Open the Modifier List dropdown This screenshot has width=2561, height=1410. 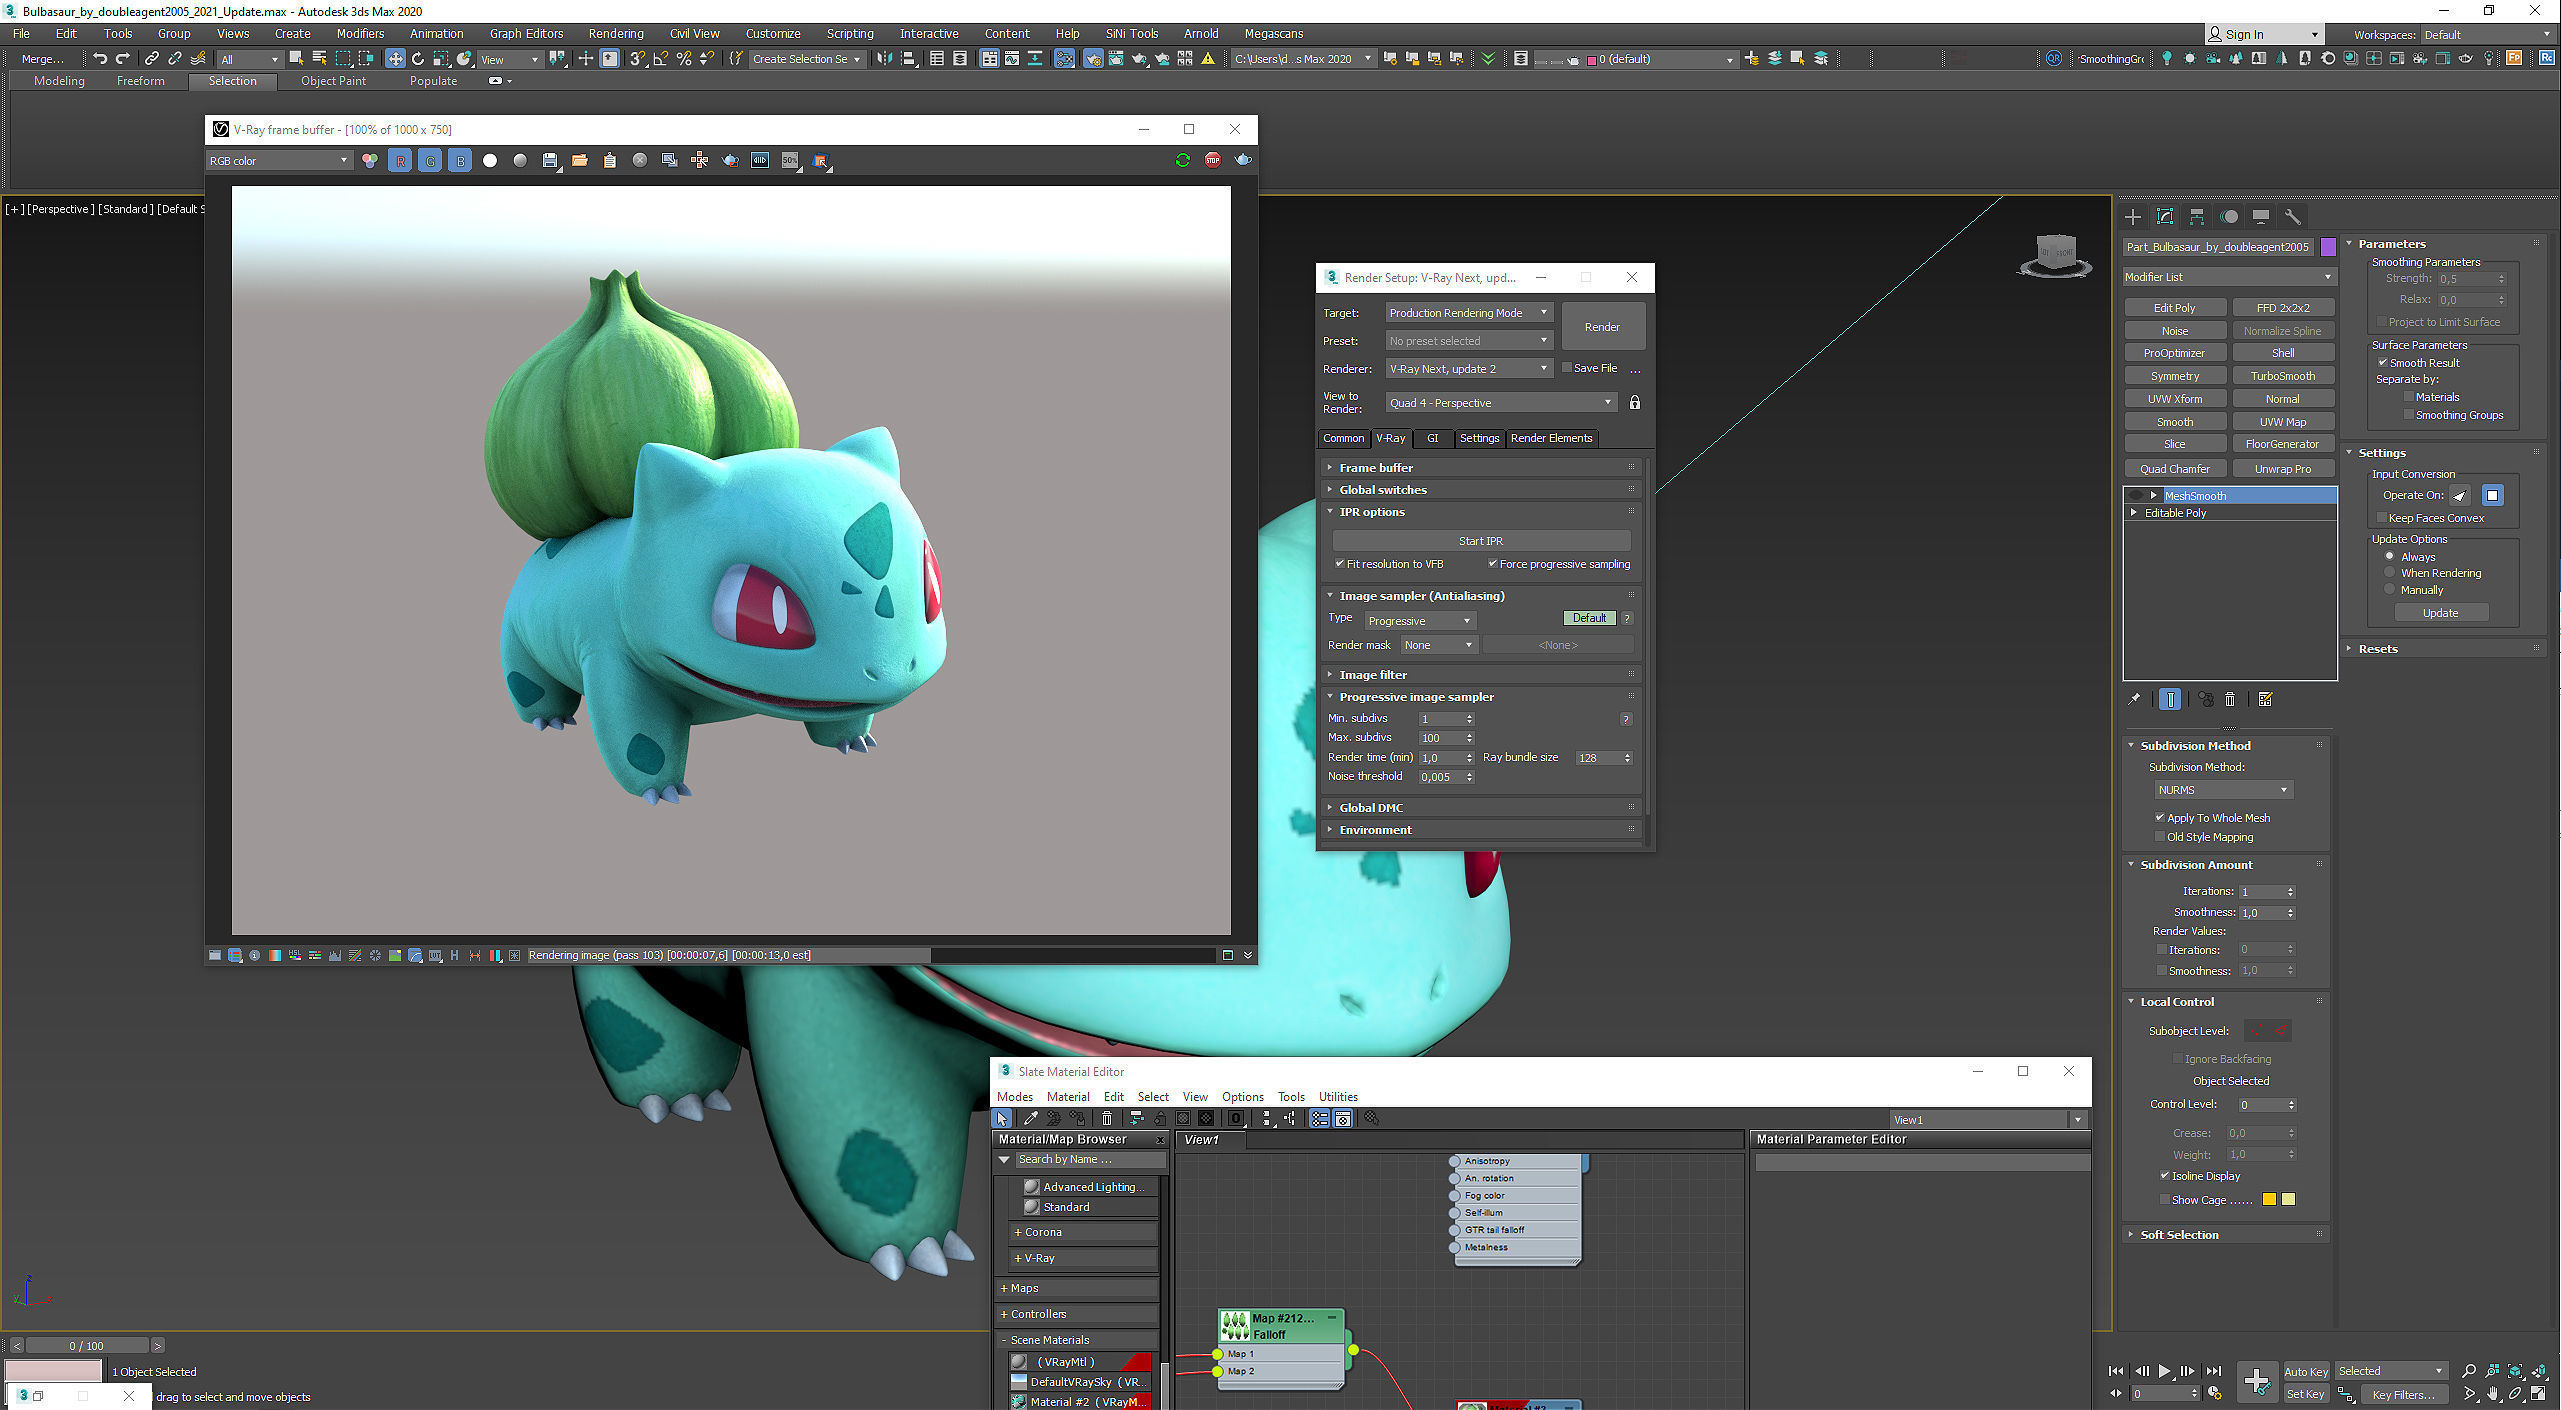(x=2229, y=277)
